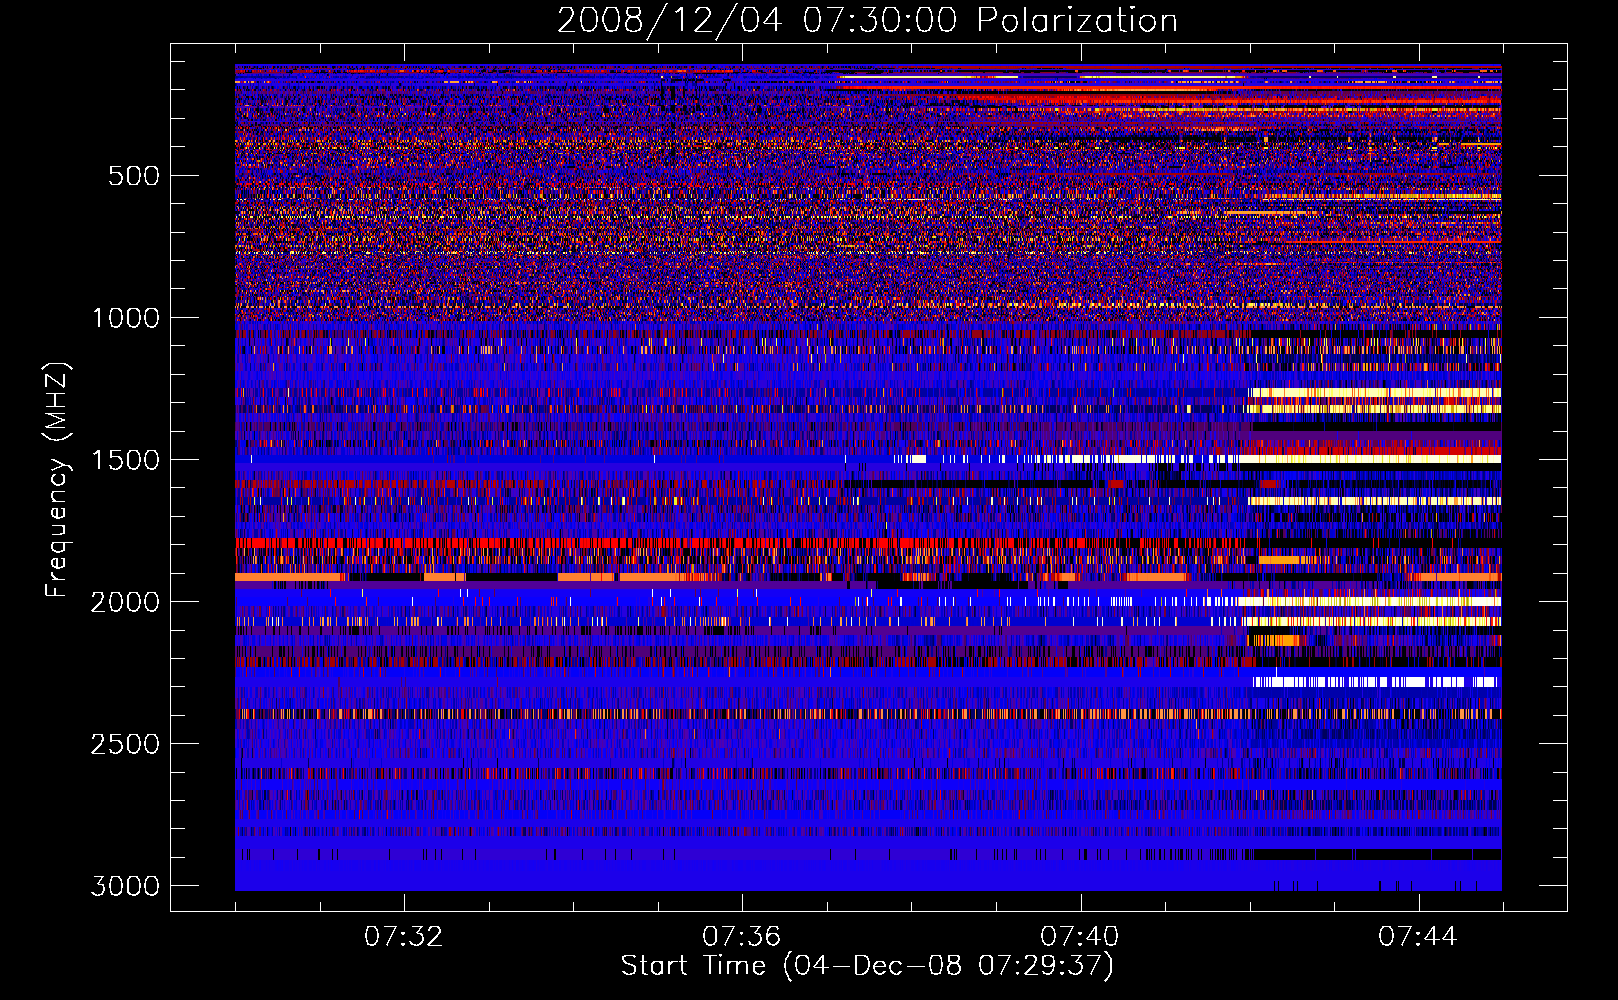Viewport: 1618px width, 1000px height.
Task: Click the 07:40 time tick label
Action: click(x=1079, y=936)
